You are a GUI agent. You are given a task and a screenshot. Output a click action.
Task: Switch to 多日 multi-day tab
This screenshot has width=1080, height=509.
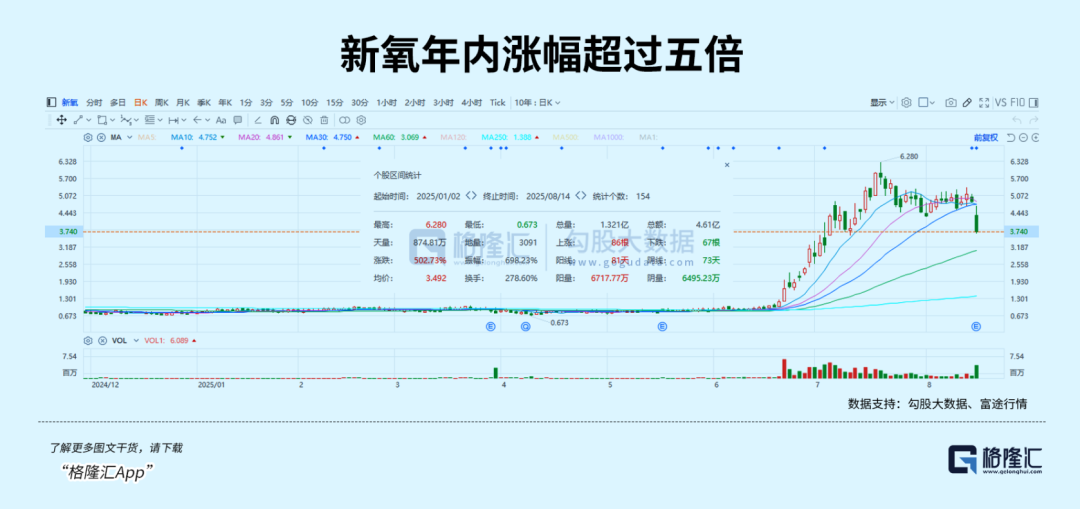118,103
